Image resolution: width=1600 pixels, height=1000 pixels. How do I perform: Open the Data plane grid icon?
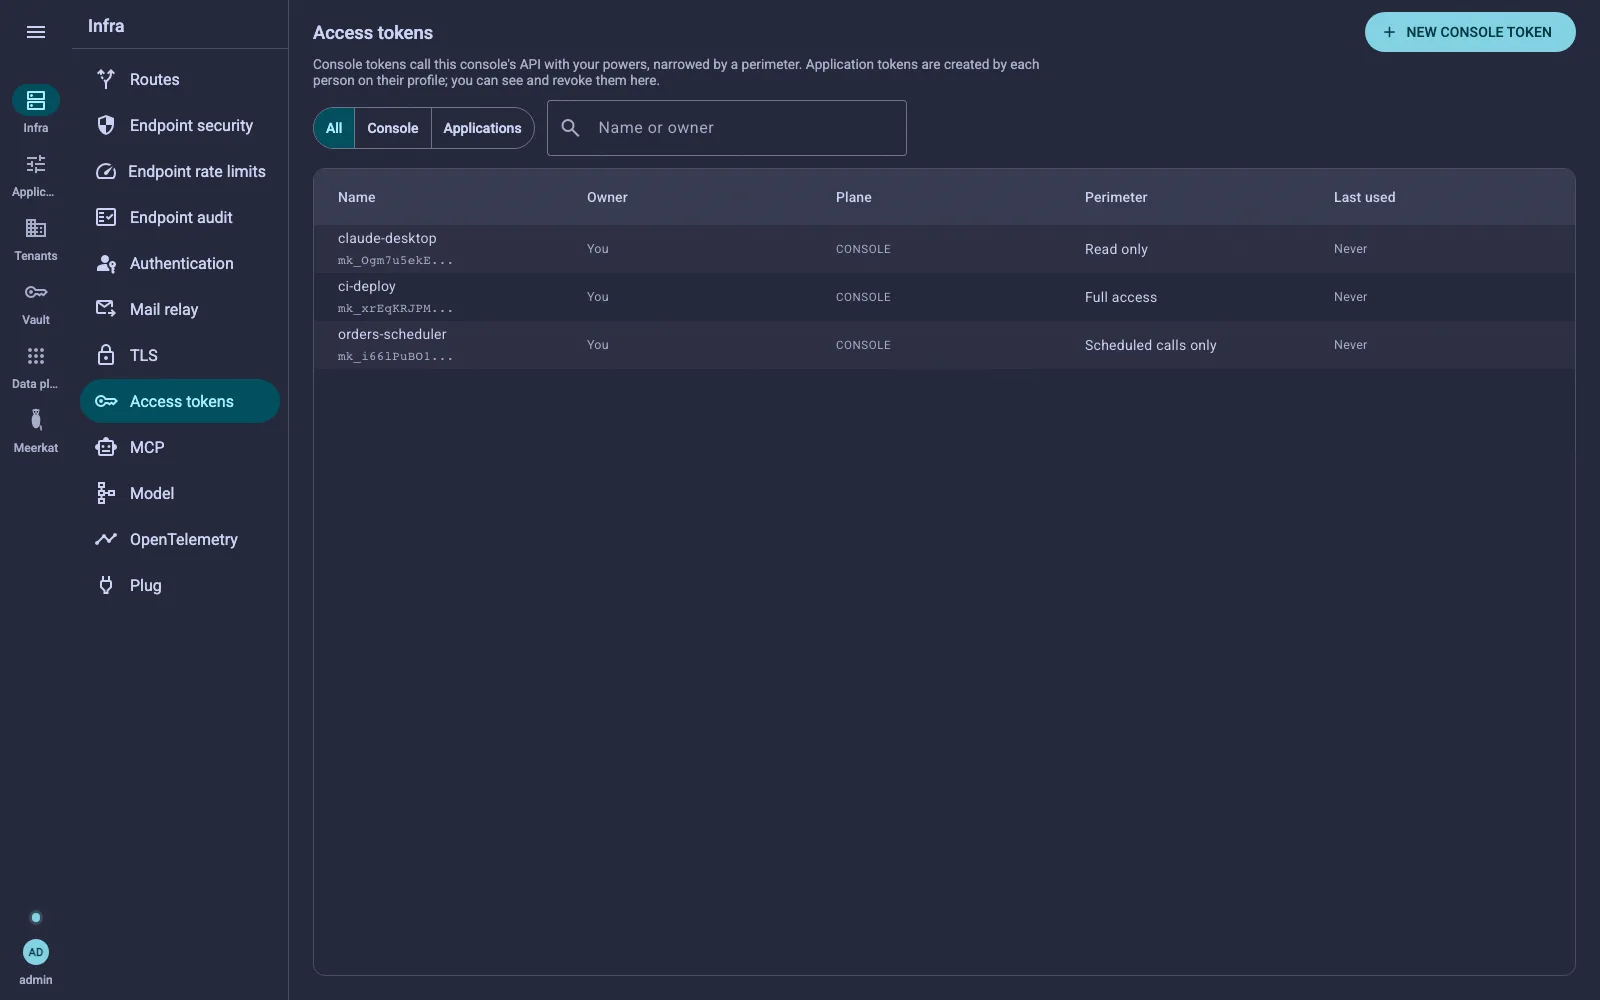pyautogui.click(x=36, y=356)
